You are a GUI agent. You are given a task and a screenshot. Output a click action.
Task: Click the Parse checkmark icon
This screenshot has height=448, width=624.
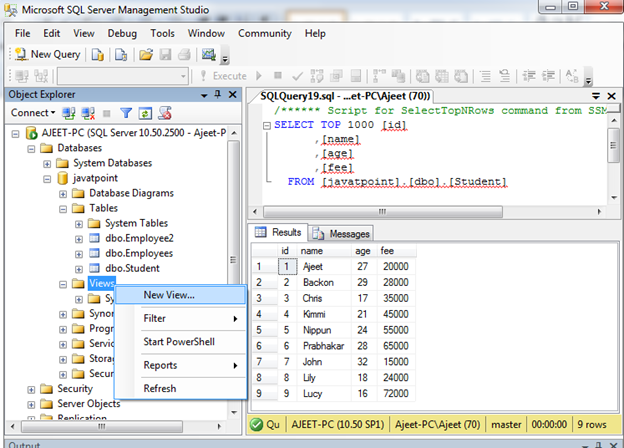tap(297, 76)
